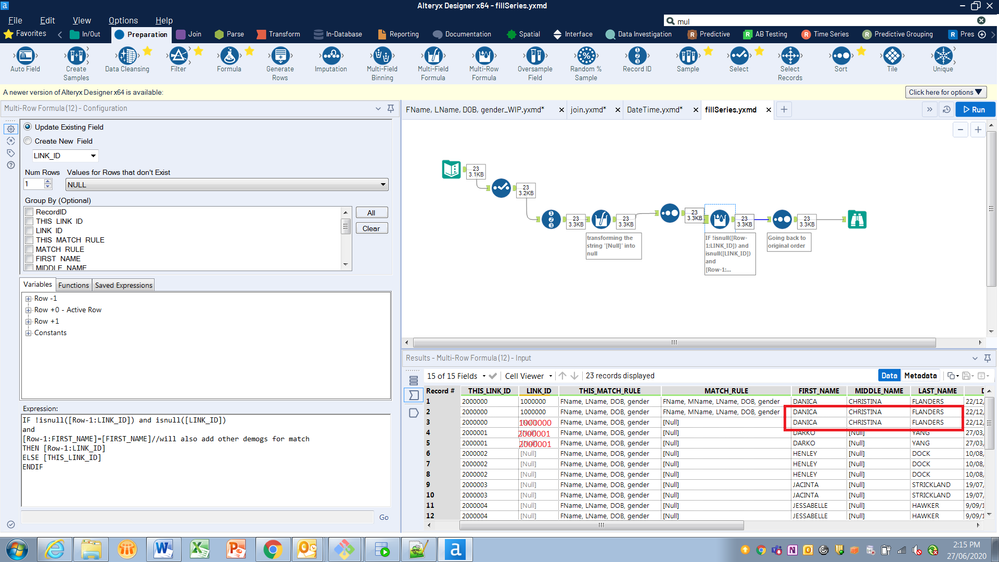This screenshot has height=562, width=999.
Task: Expand the Constants node
Action: pyautogui.click(x=28, y=333)
